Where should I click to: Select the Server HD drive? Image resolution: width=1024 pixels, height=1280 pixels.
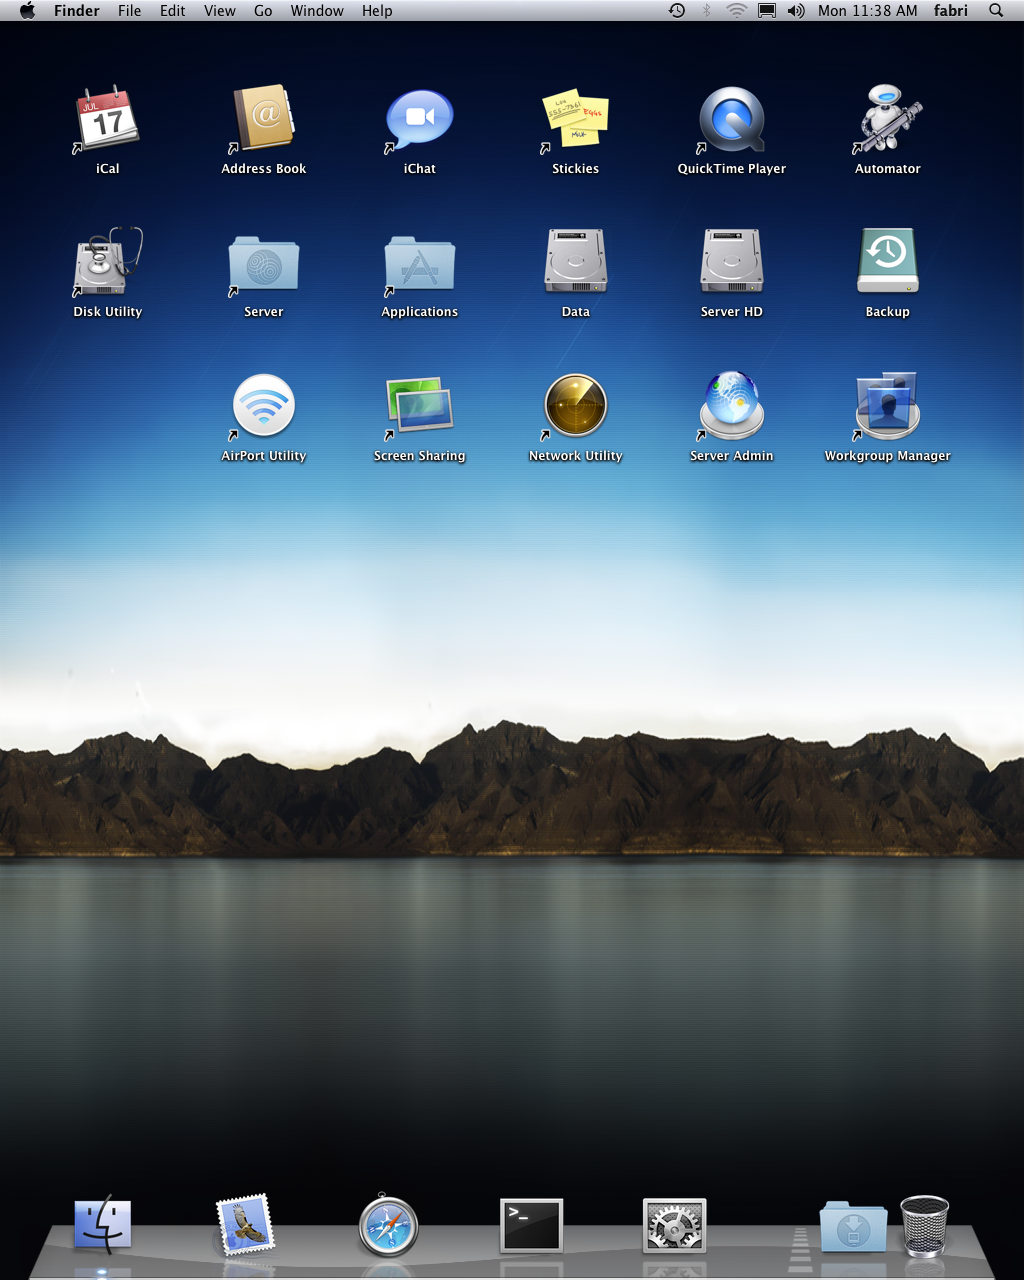(x=732, y=261)
